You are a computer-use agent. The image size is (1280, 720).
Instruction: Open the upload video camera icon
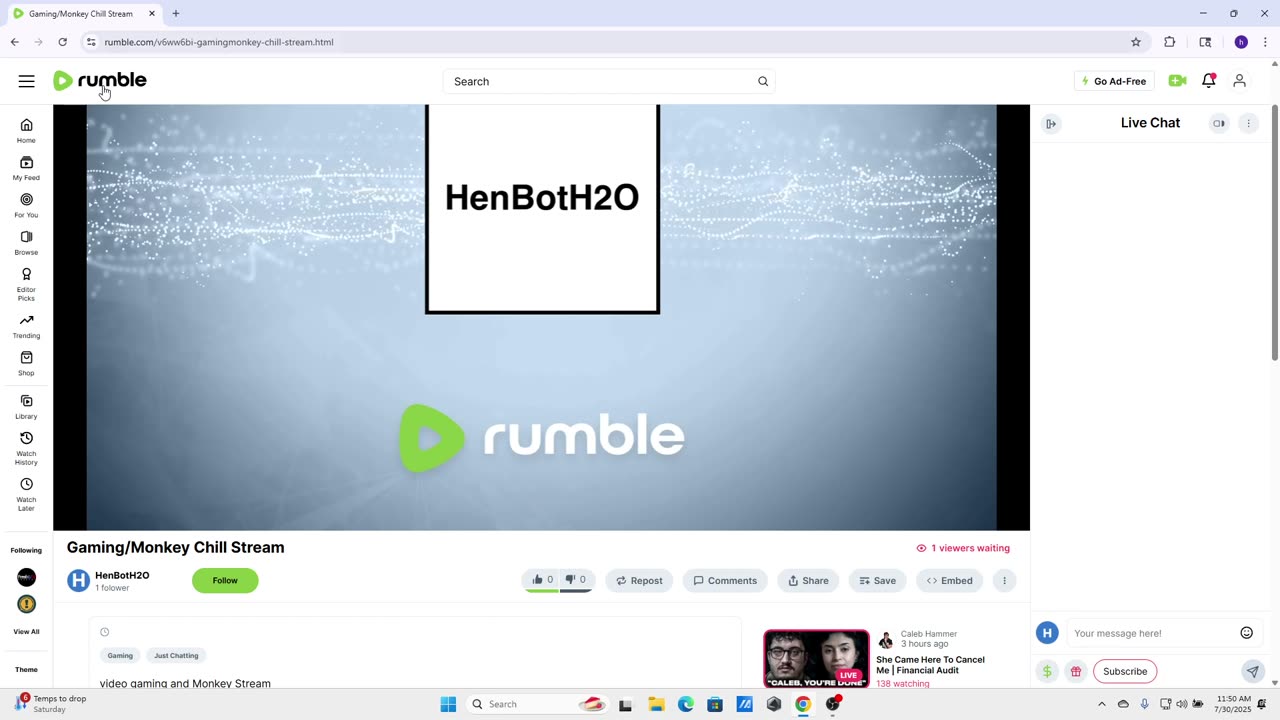pos(1177,81)
